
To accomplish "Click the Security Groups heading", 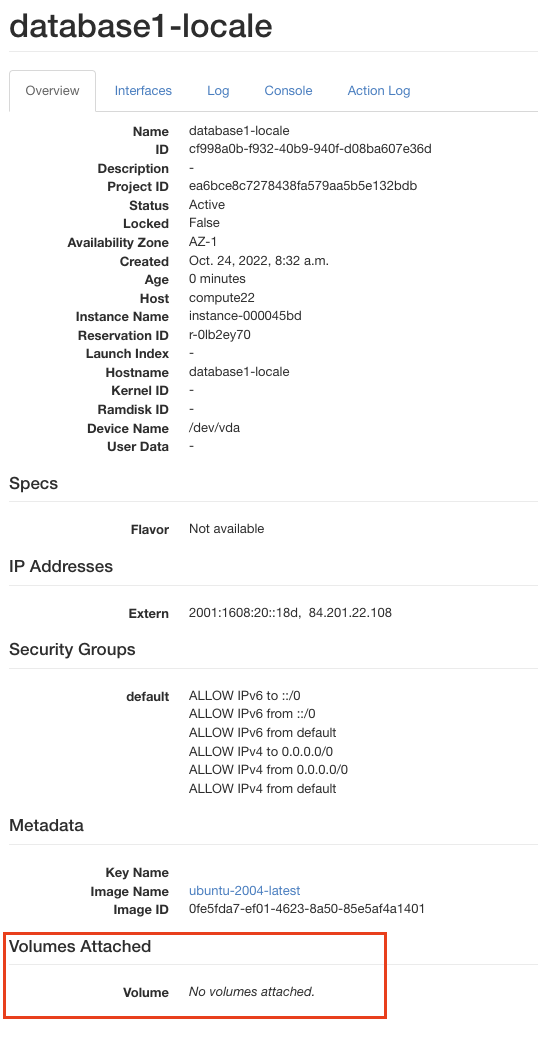I will click(73, 649).
